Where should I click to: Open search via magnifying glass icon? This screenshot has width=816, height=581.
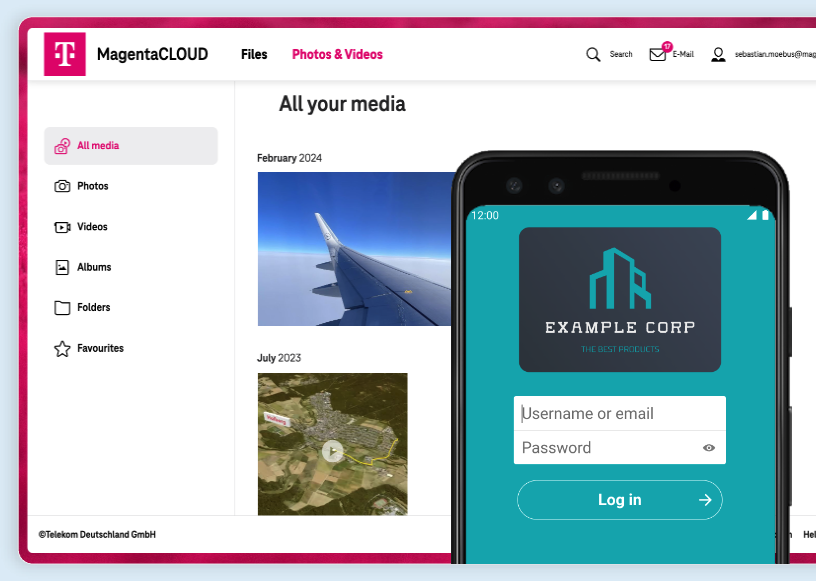(593, 54)
